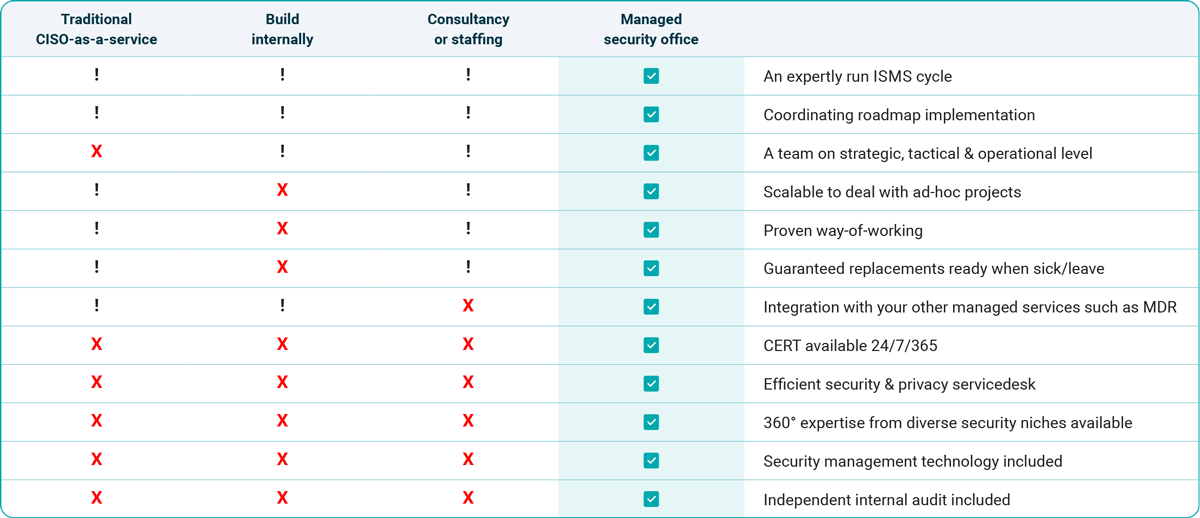
Task: Toggle the Independent internal audit included checkbox
Action: [x=651, y=499]
